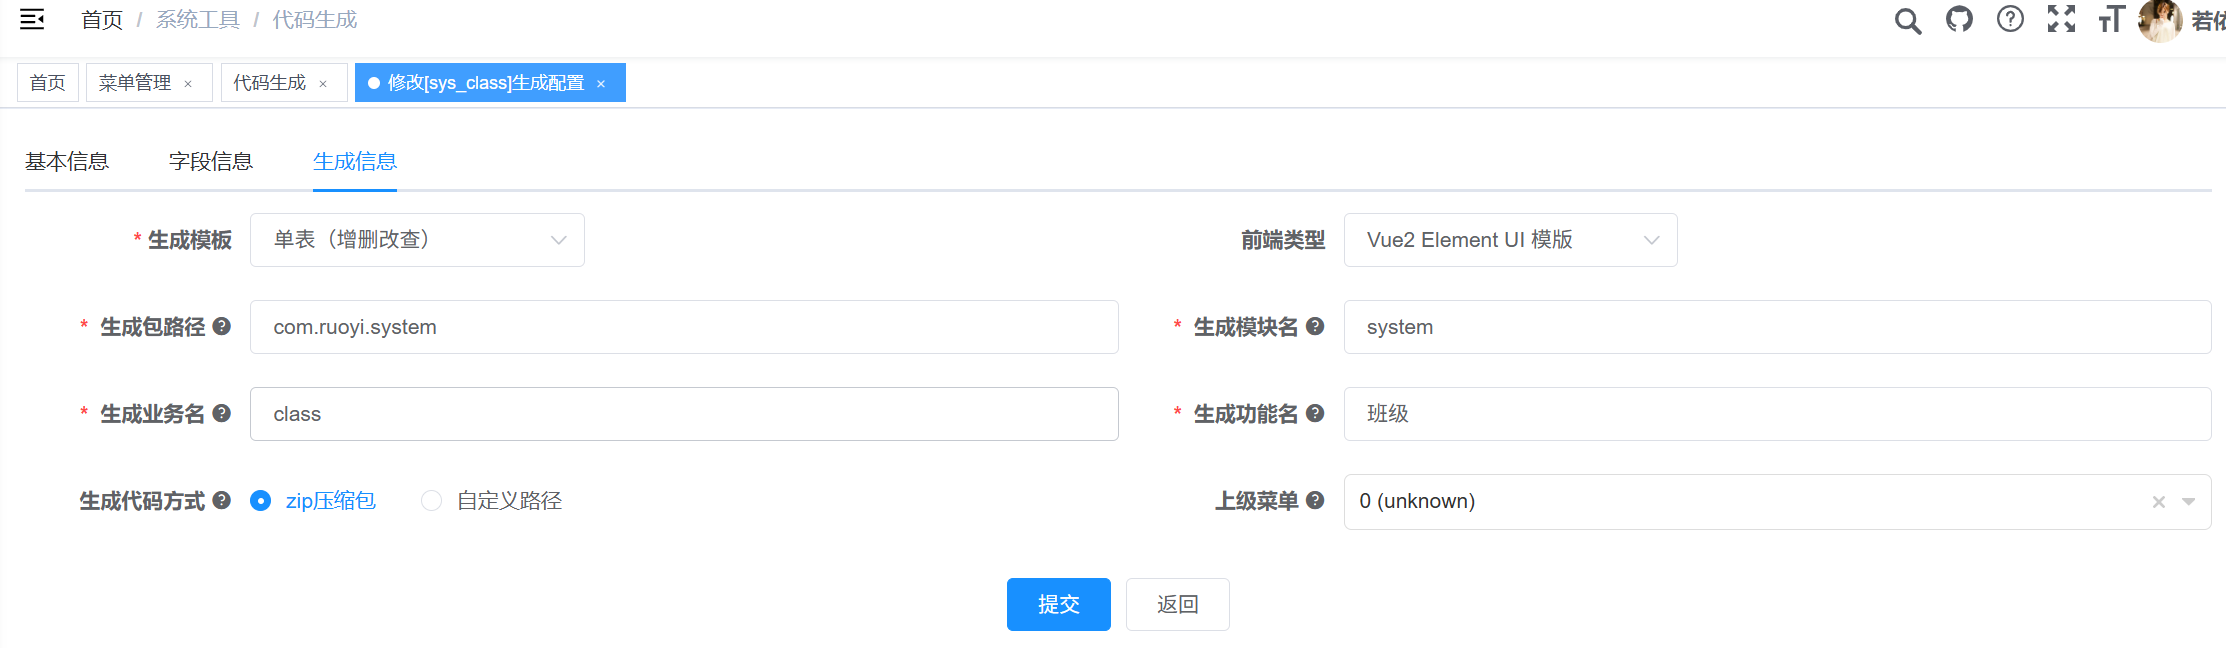Viewport: 2226px width, 648px height.
Task: Click the 提交 submit button
Action: click(x=1059, y=604)
